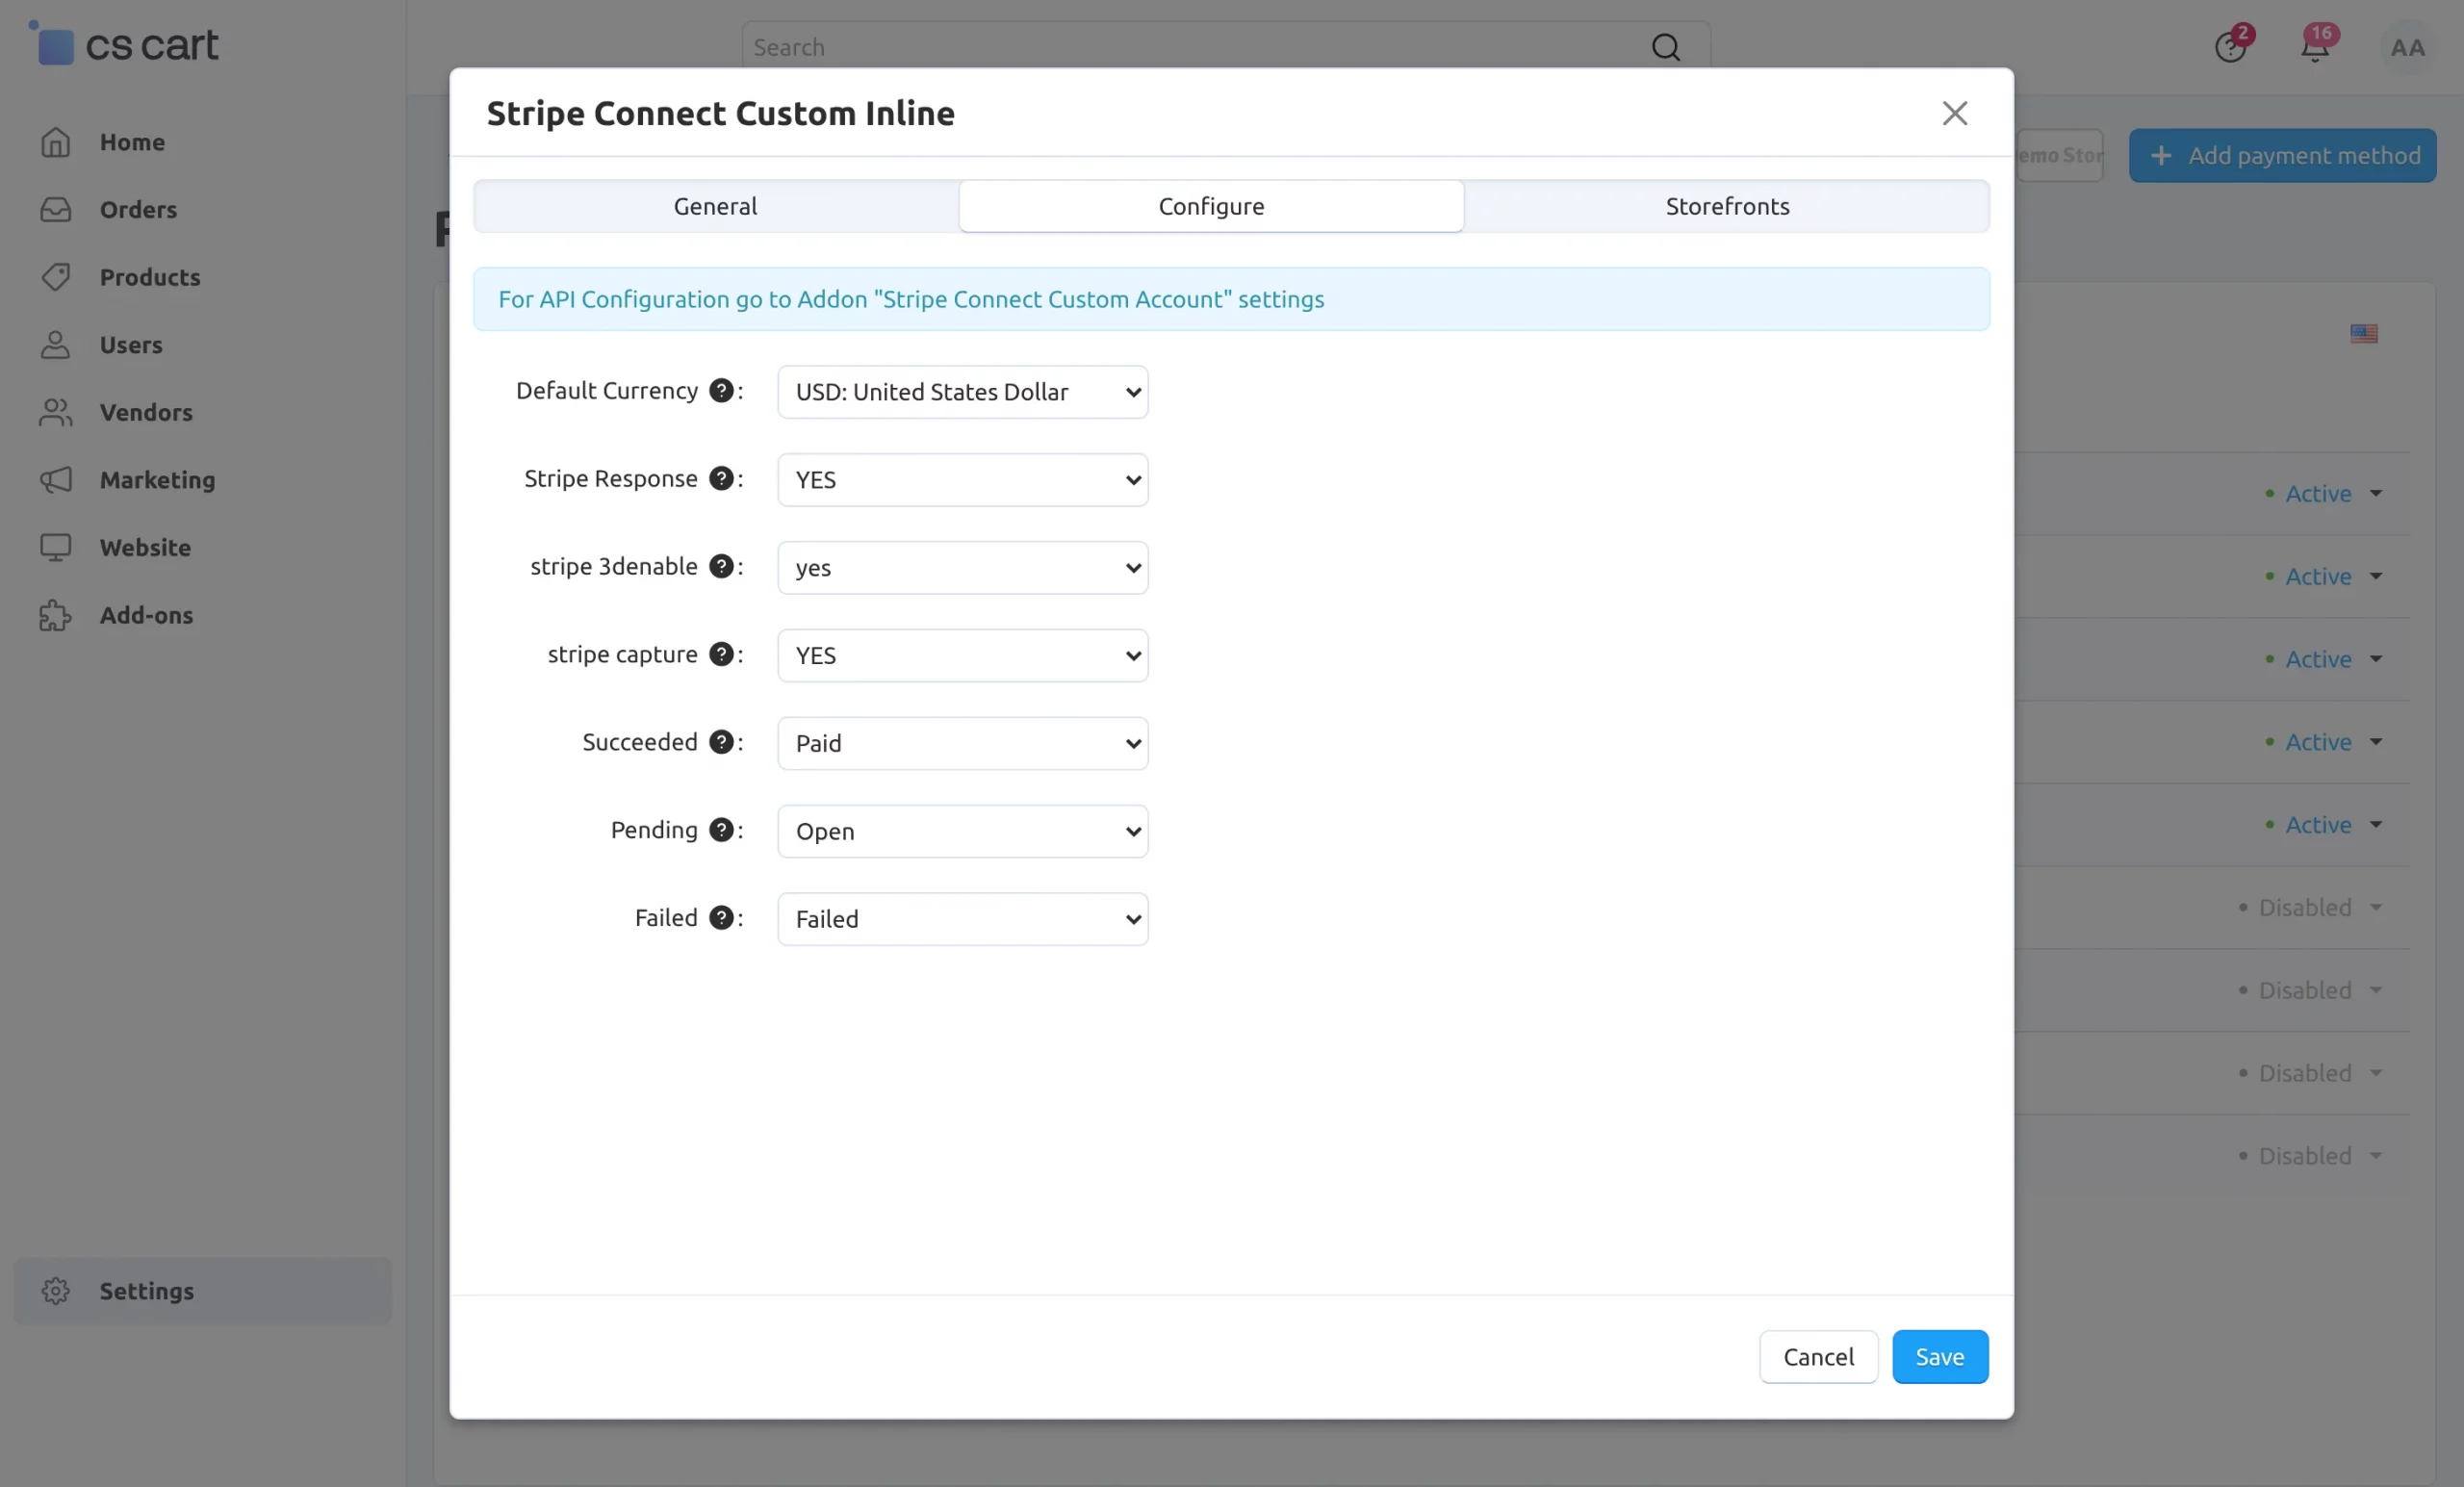Viewport: 2464px width, 1487px height.
Task: Show help tooltip for stripe 3denable
Action: click(x=721, y=566)
